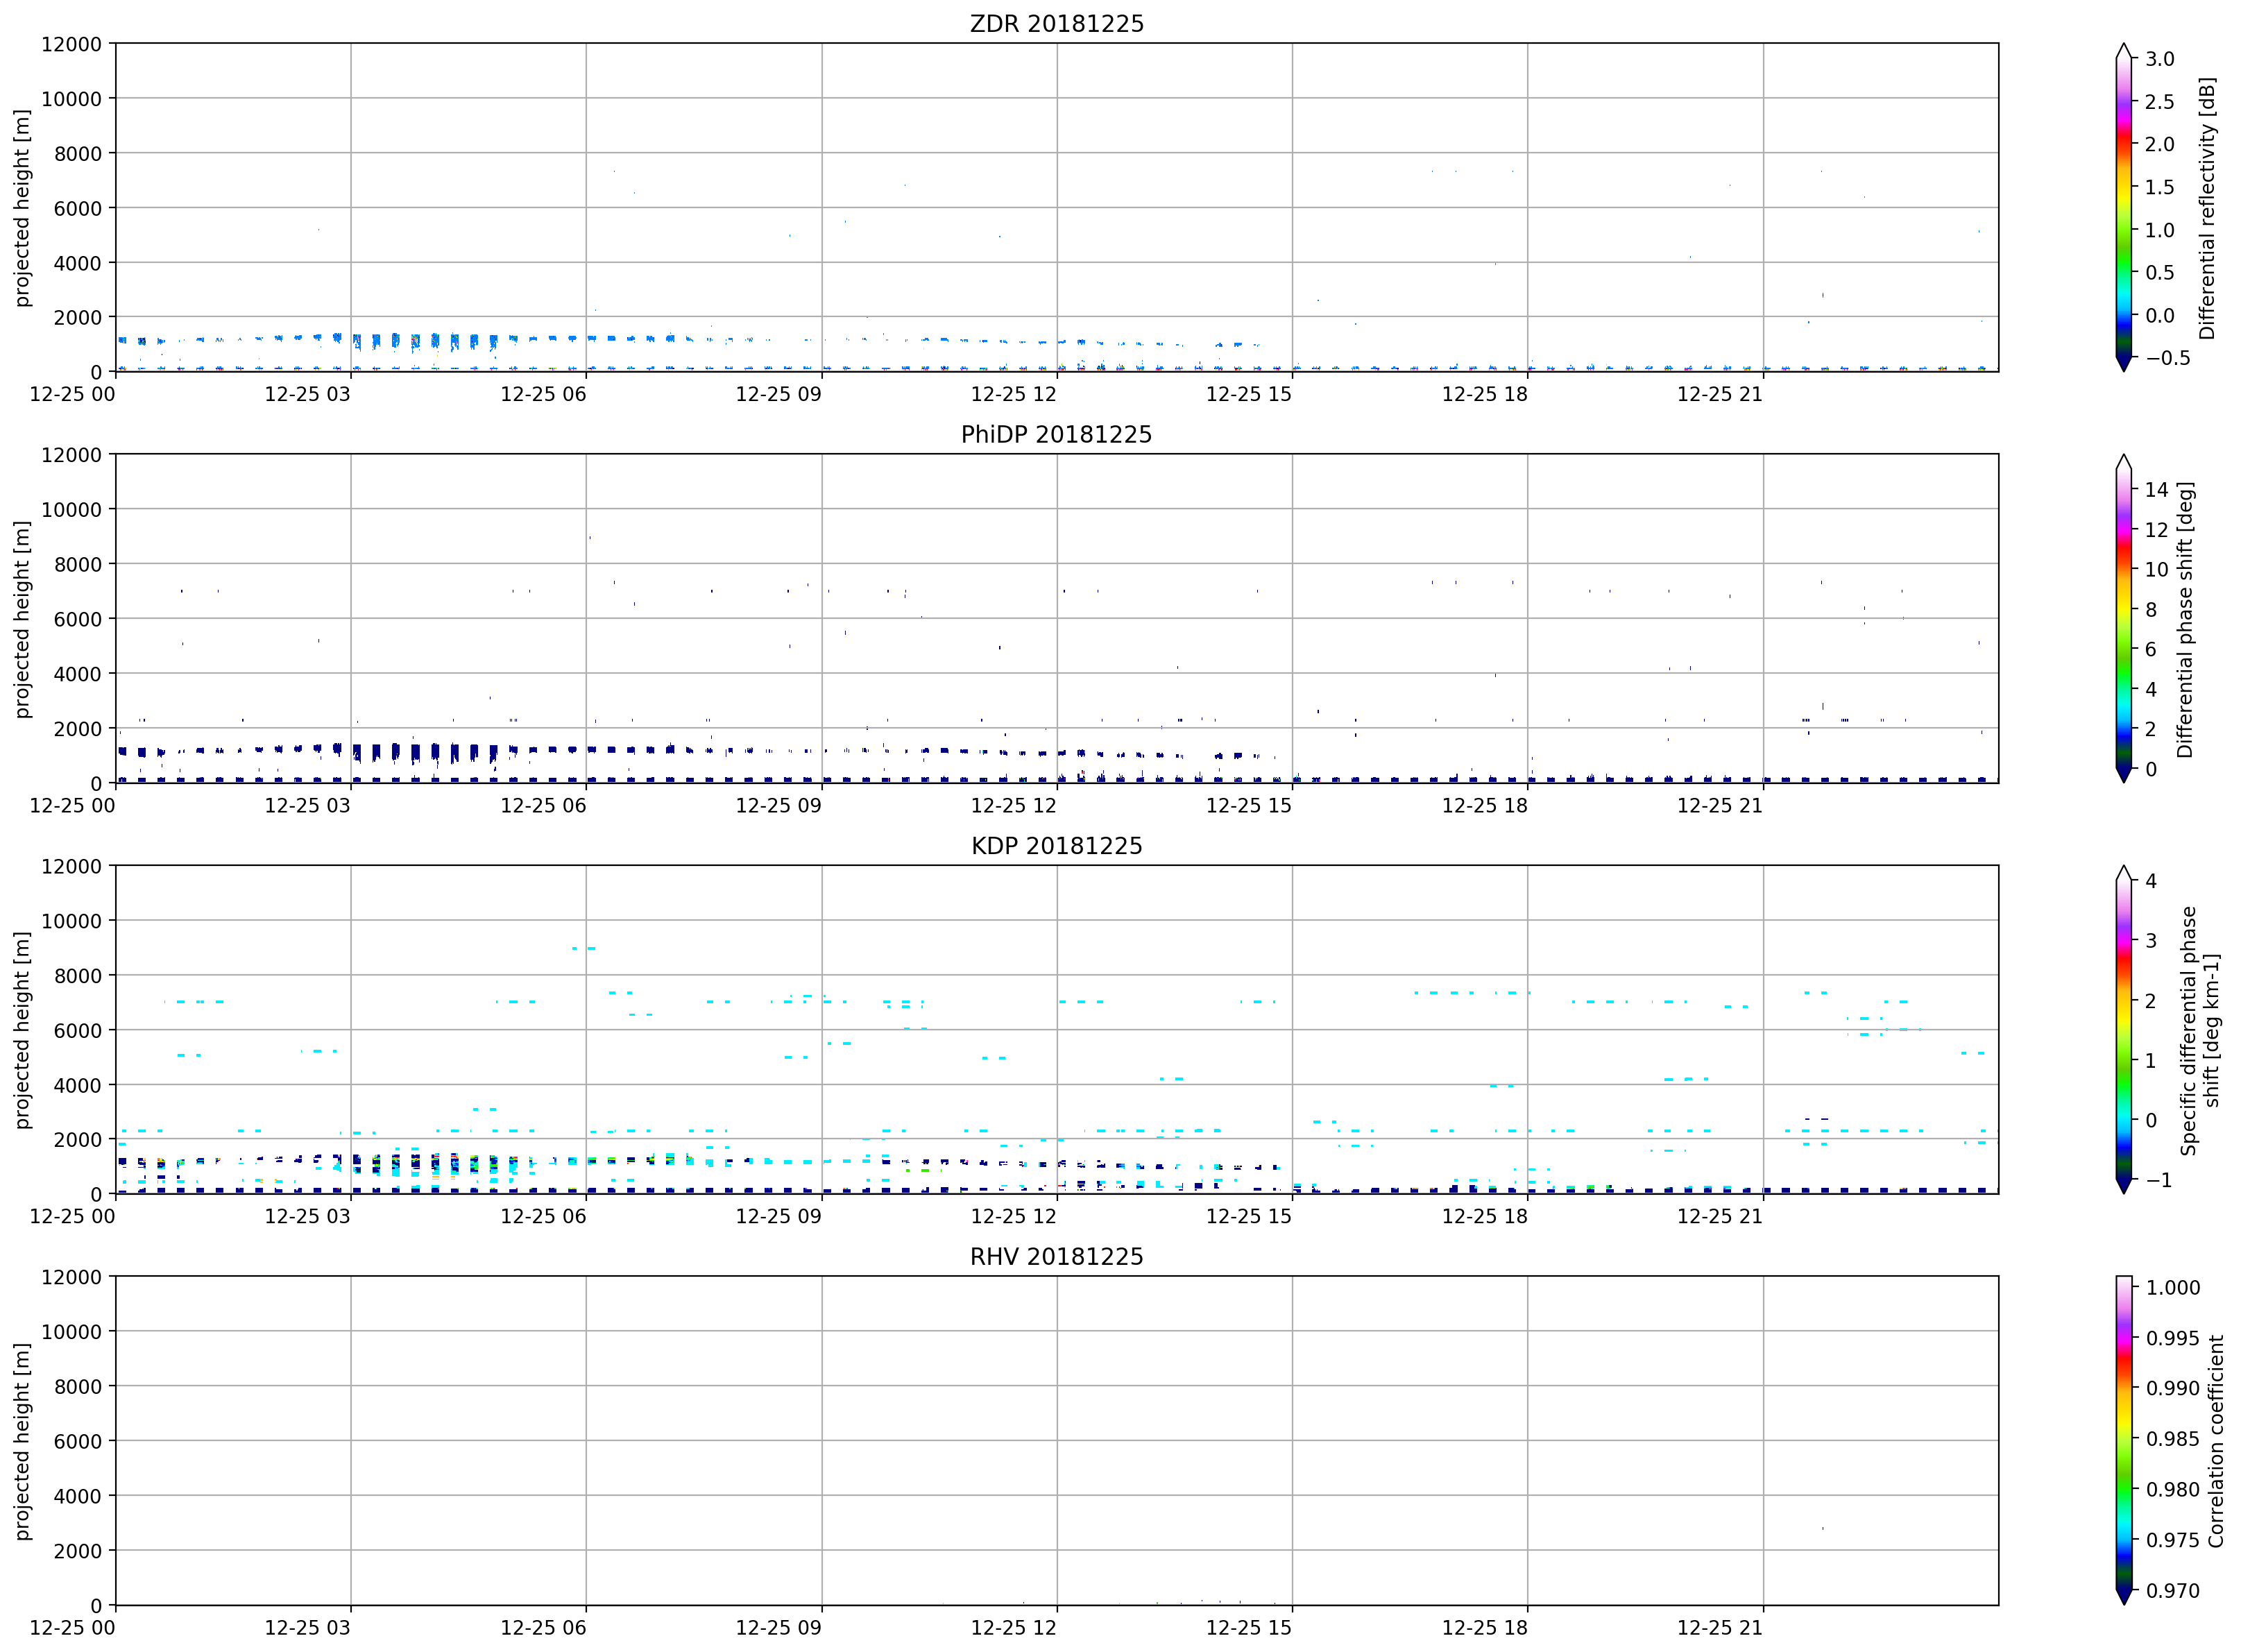Click the RHV colorbar near 0.985
This screenshot has height=1652, width=2241.
click(2123, 1438)
